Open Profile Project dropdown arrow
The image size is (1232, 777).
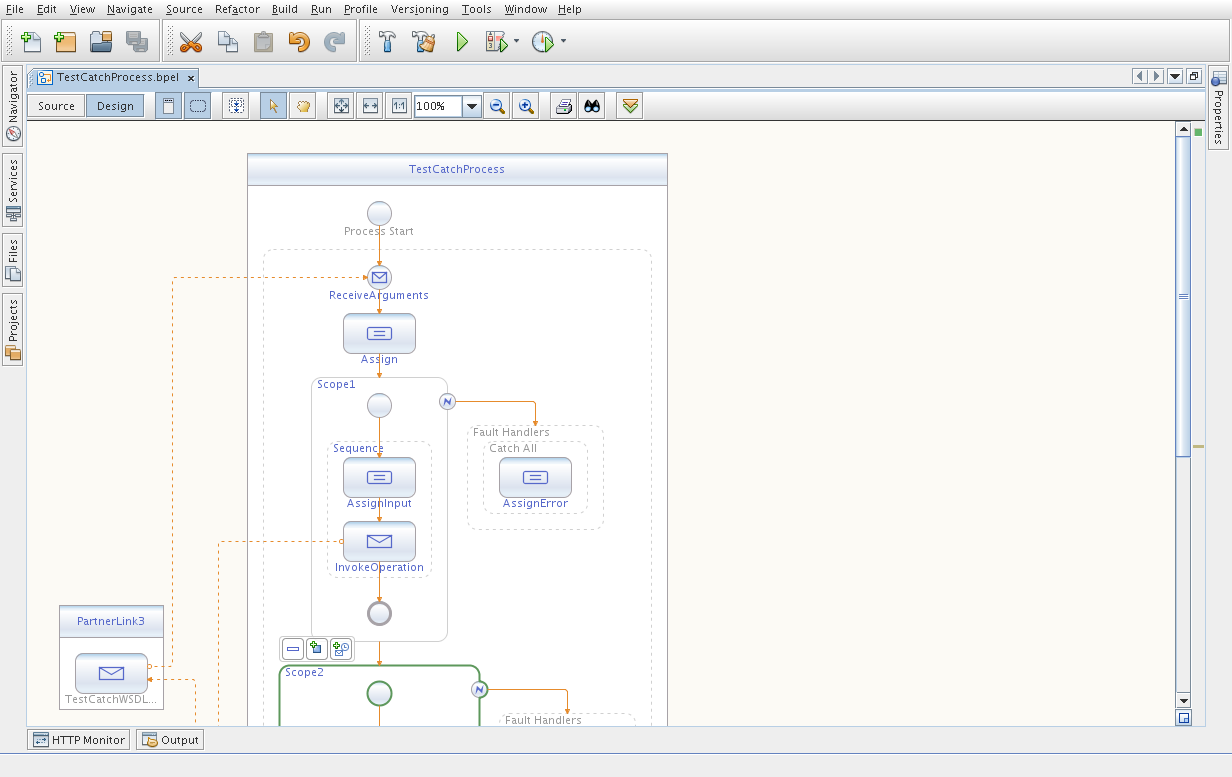(x=563, y=42)
